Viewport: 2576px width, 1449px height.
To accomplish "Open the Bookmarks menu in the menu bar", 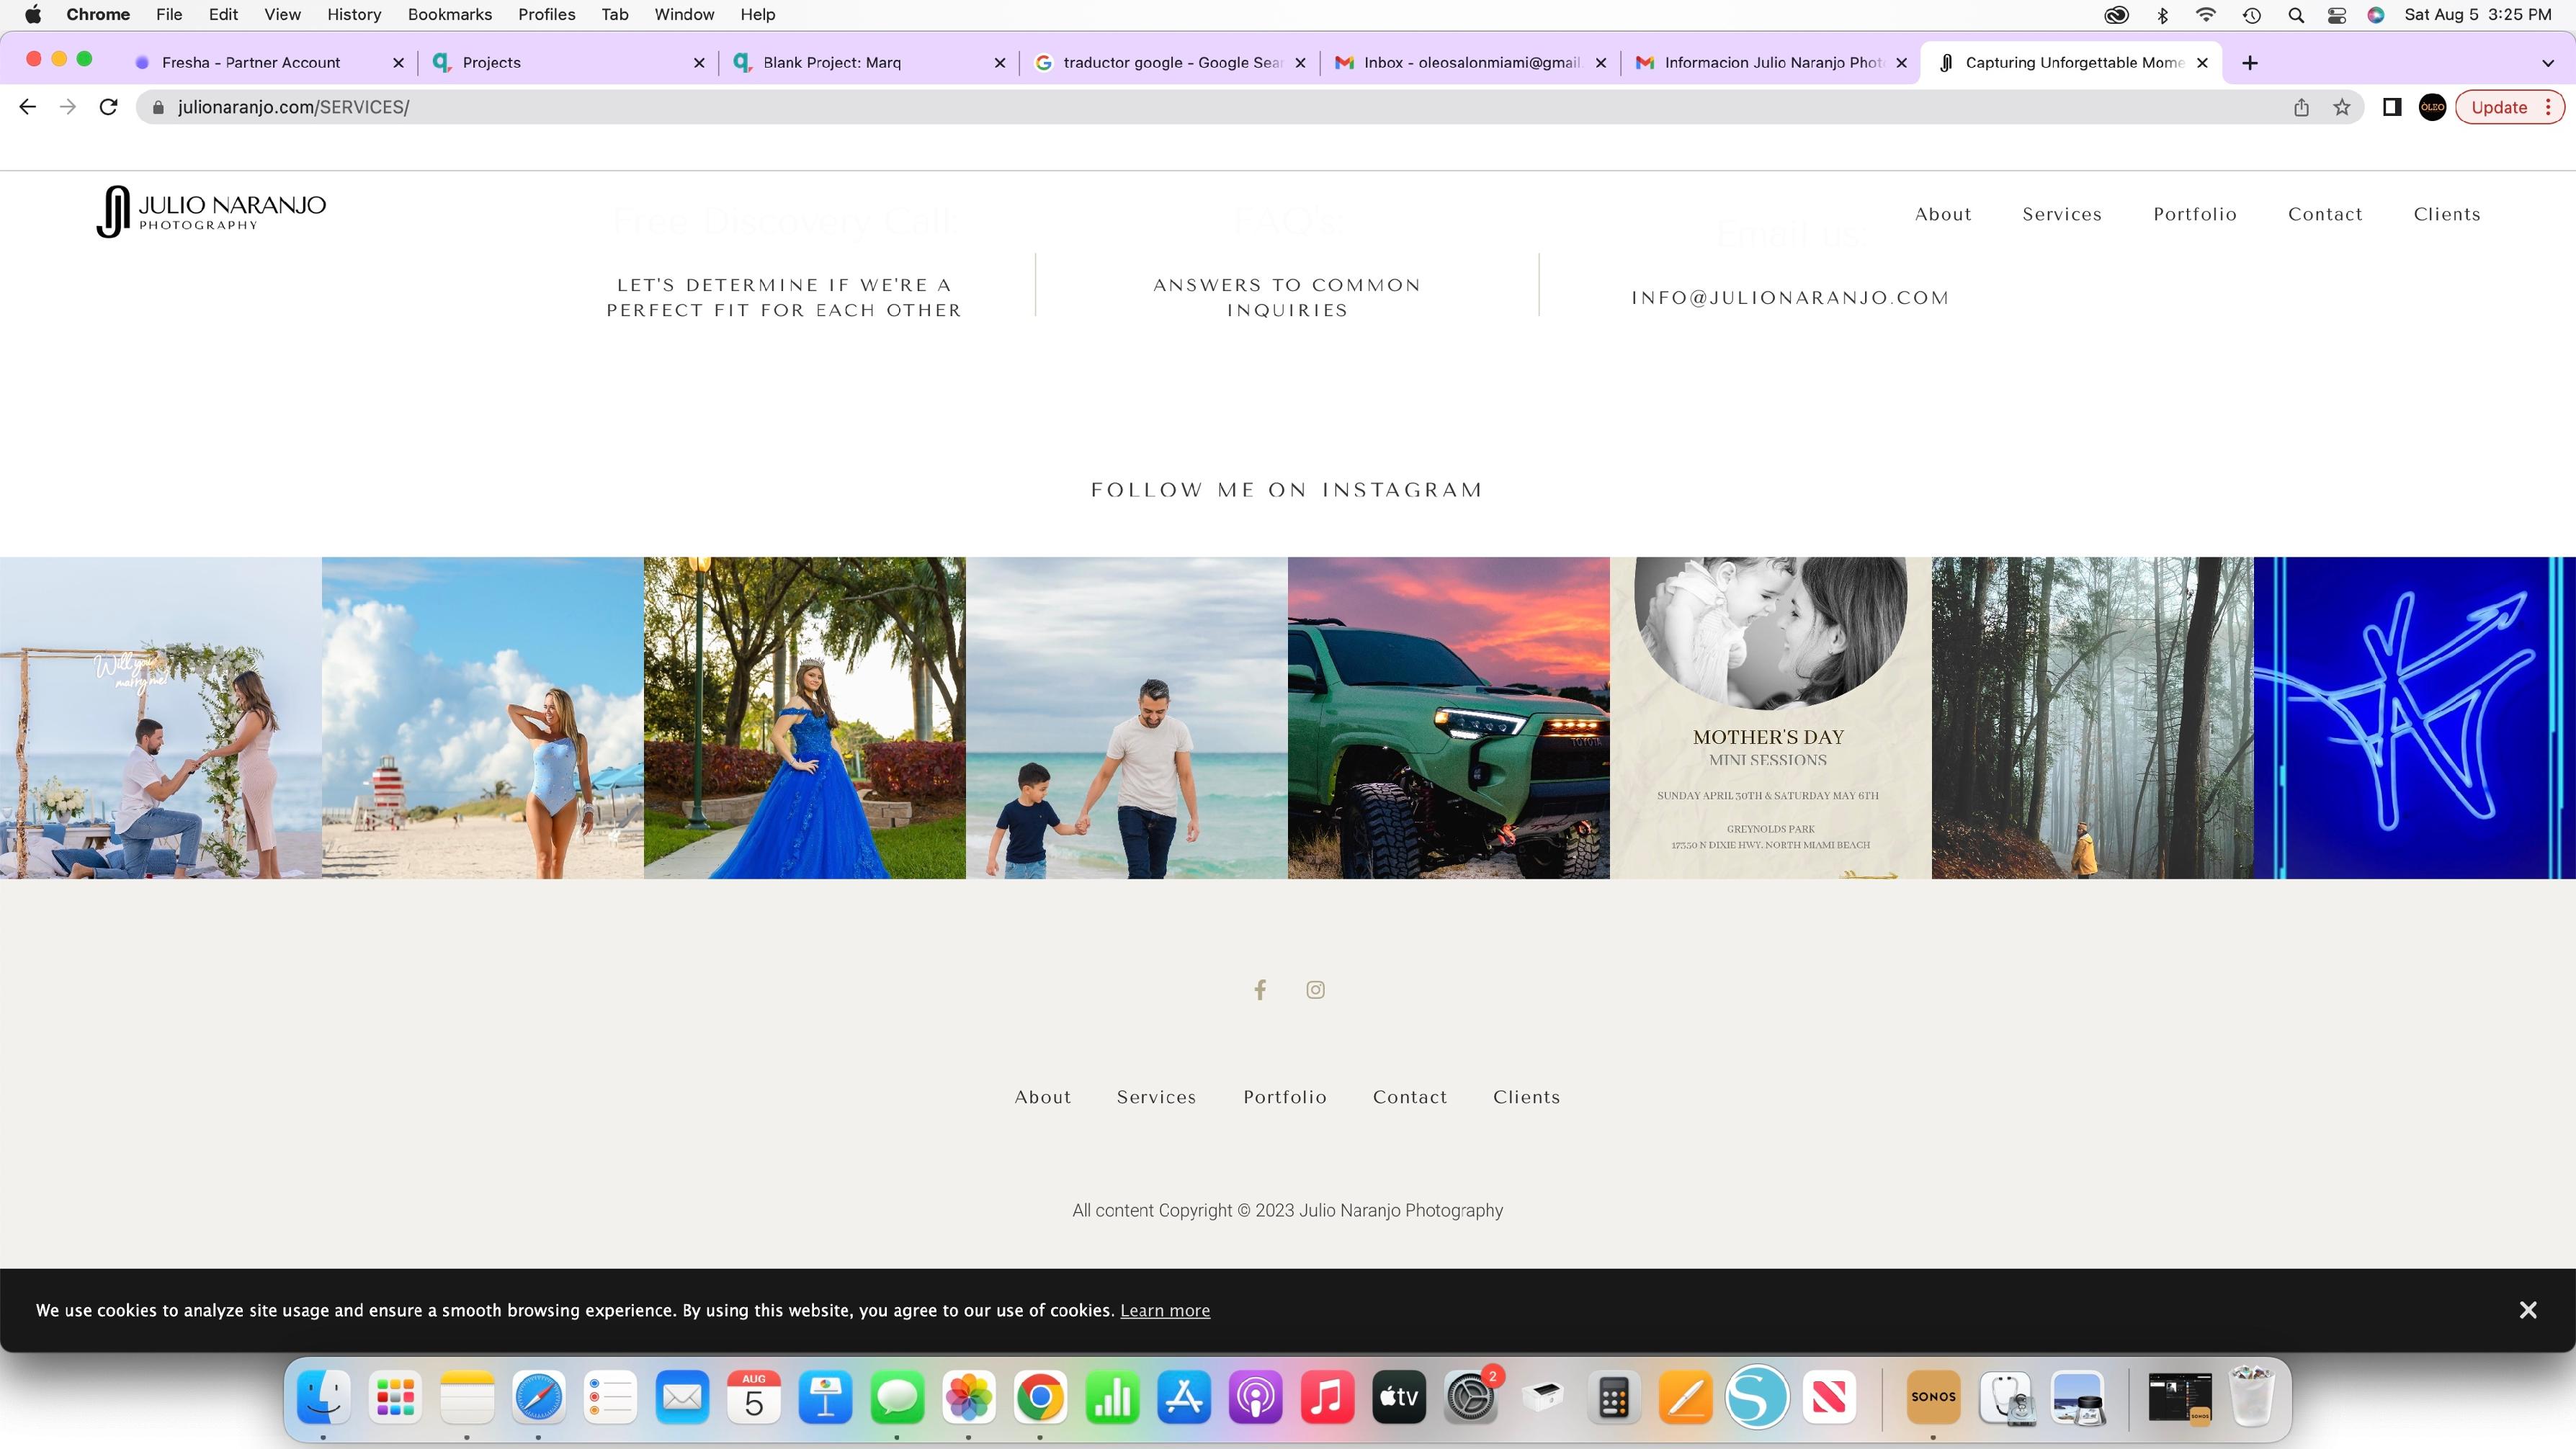I will point(449,15).
